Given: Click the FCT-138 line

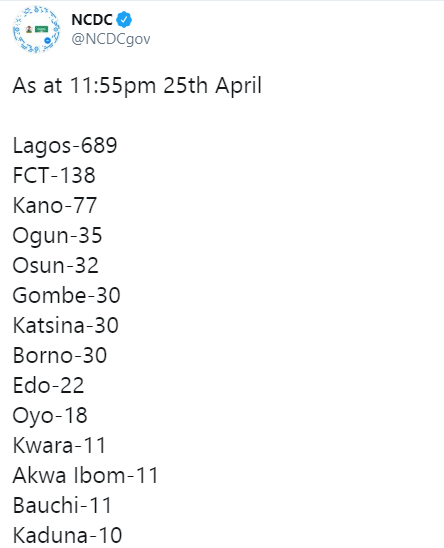Looking at the screenshot, I should pyautogui.click(x=54, y=175).
